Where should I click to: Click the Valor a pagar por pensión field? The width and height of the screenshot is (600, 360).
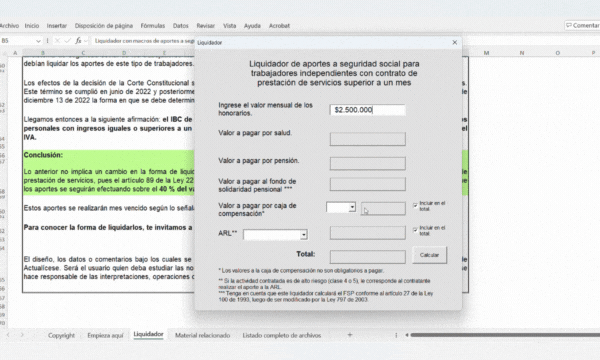pyautogui.click(x=367, y=163)
